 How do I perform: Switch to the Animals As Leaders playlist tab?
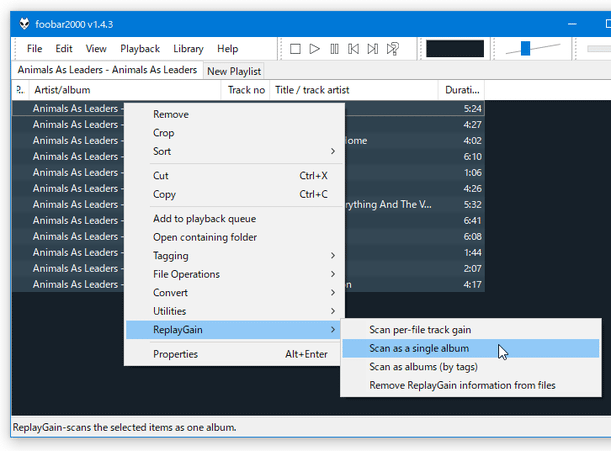tap(107, 70)
